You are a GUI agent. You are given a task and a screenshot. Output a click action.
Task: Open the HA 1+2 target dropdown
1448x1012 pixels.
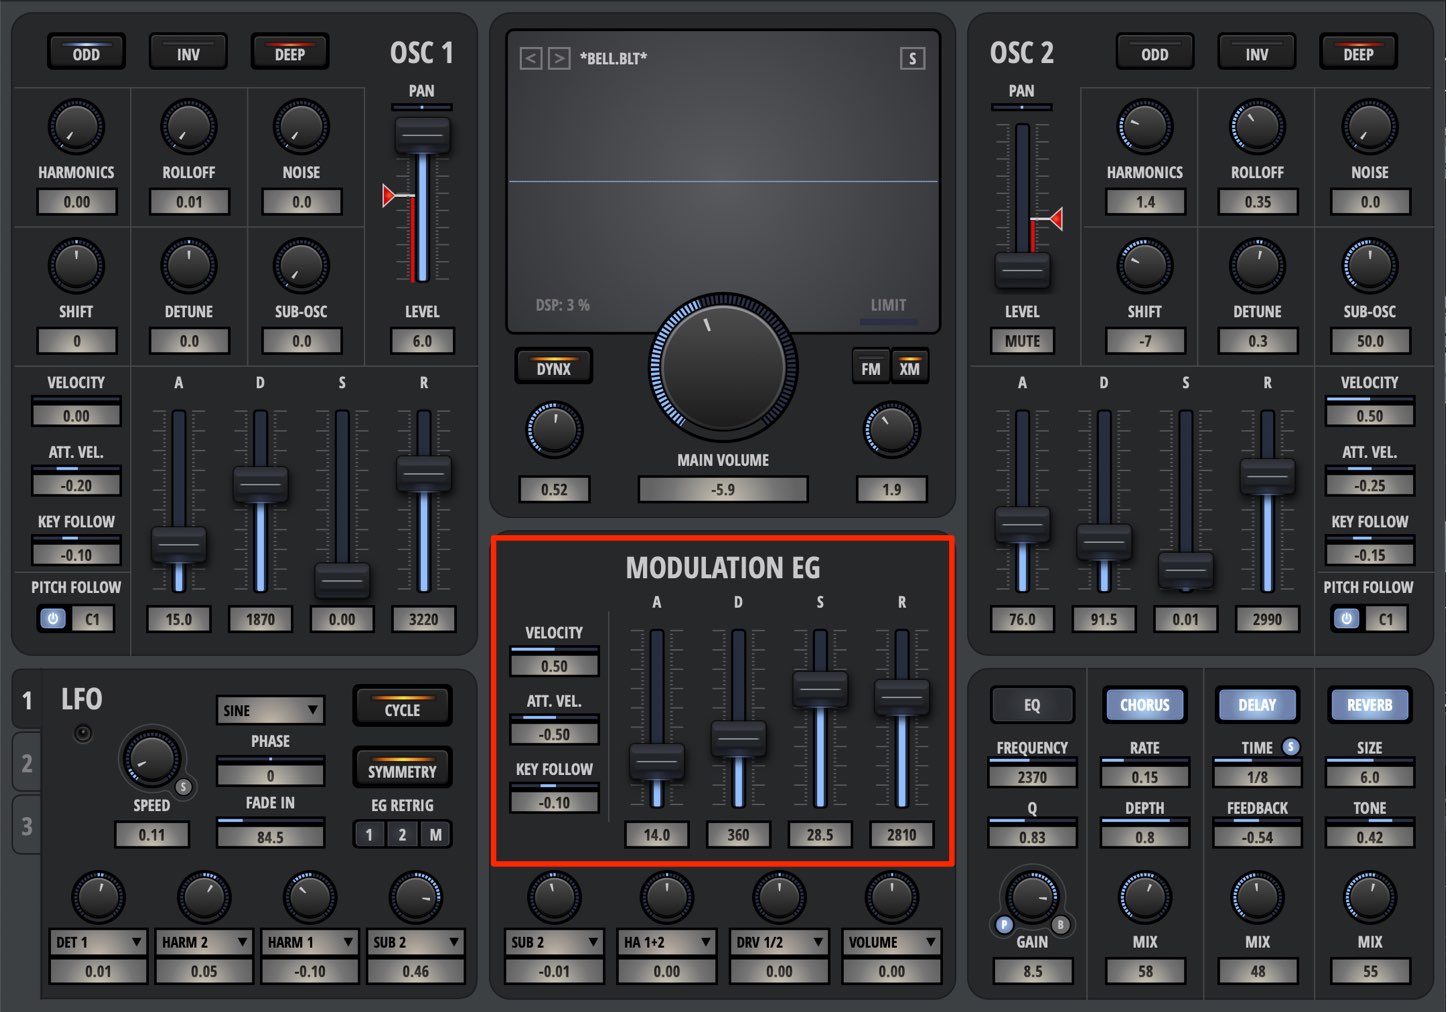coord(667,942)
